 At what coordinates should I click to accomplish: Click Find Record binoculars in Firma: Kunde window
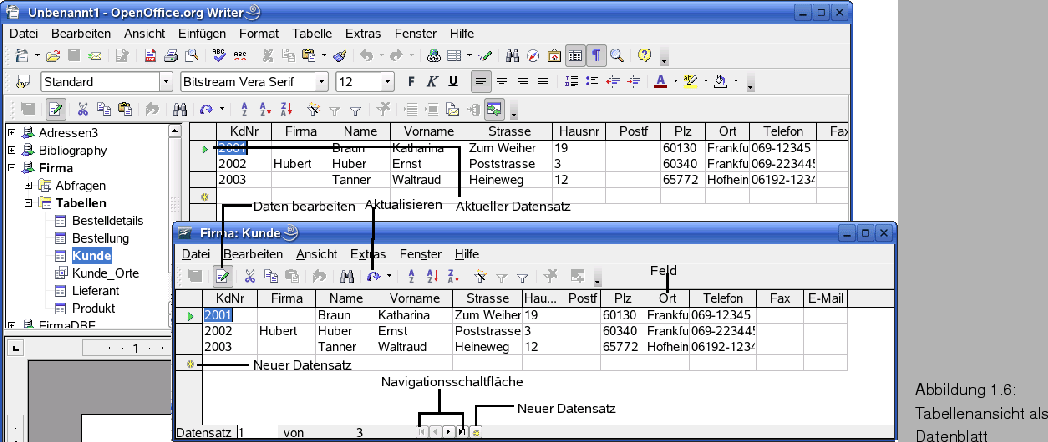coord(347,275)
